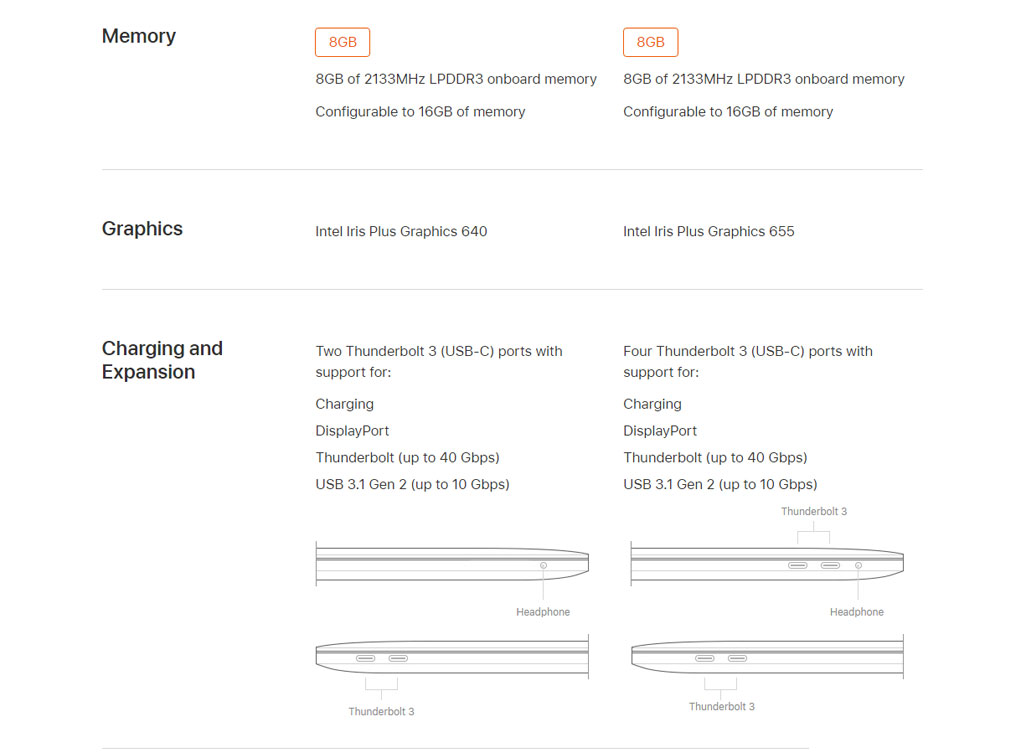Viewport: 1024px width, 753px height.
Task: Click the right column's Thunderbolt (up to 40 Gbps) text
Action: click(715, 458)
